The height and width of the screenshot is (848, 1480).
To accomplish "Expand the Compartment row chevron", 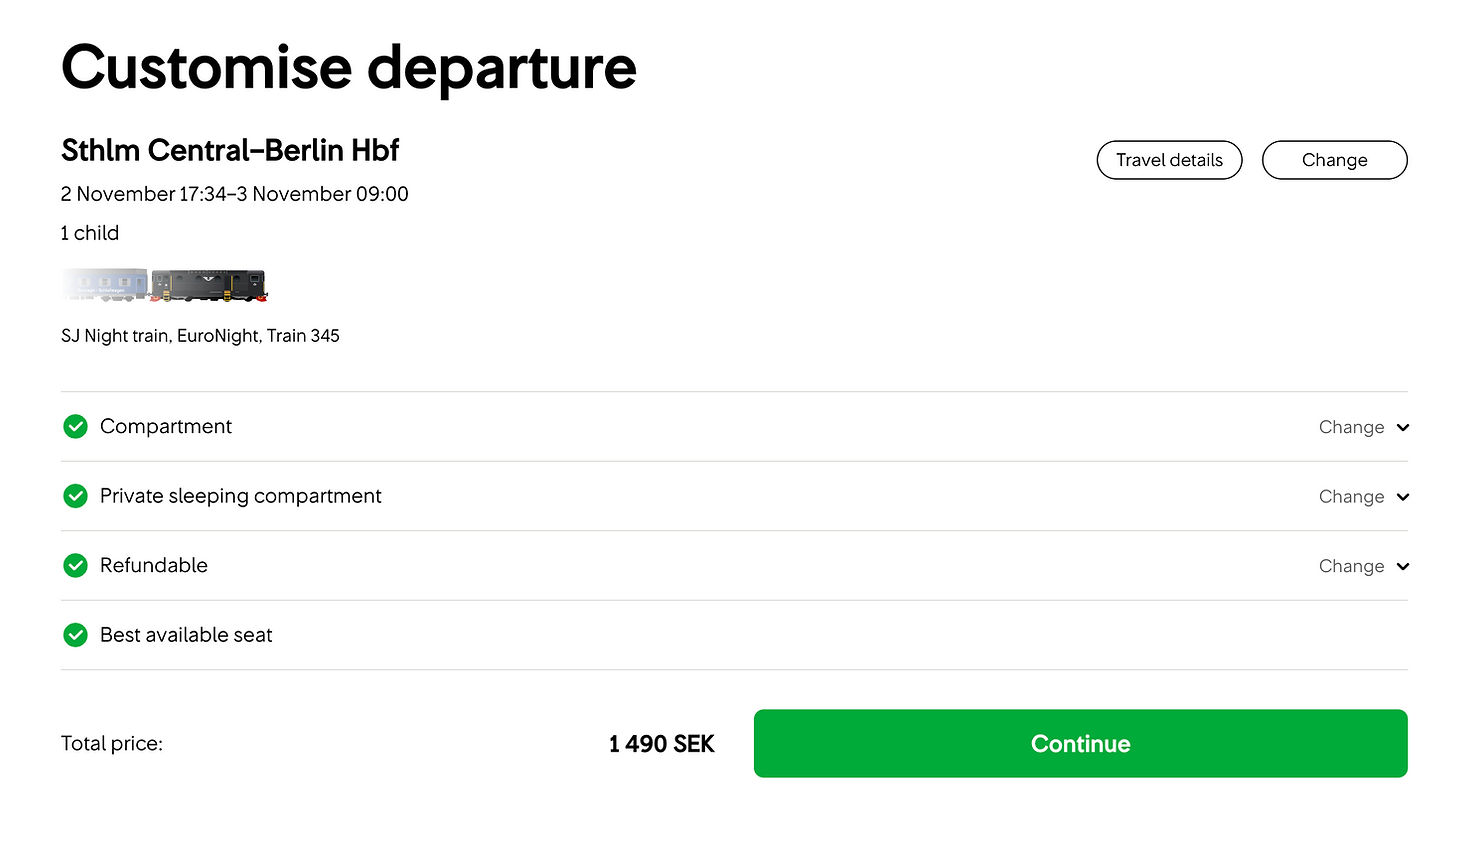I will (1403, 427).
